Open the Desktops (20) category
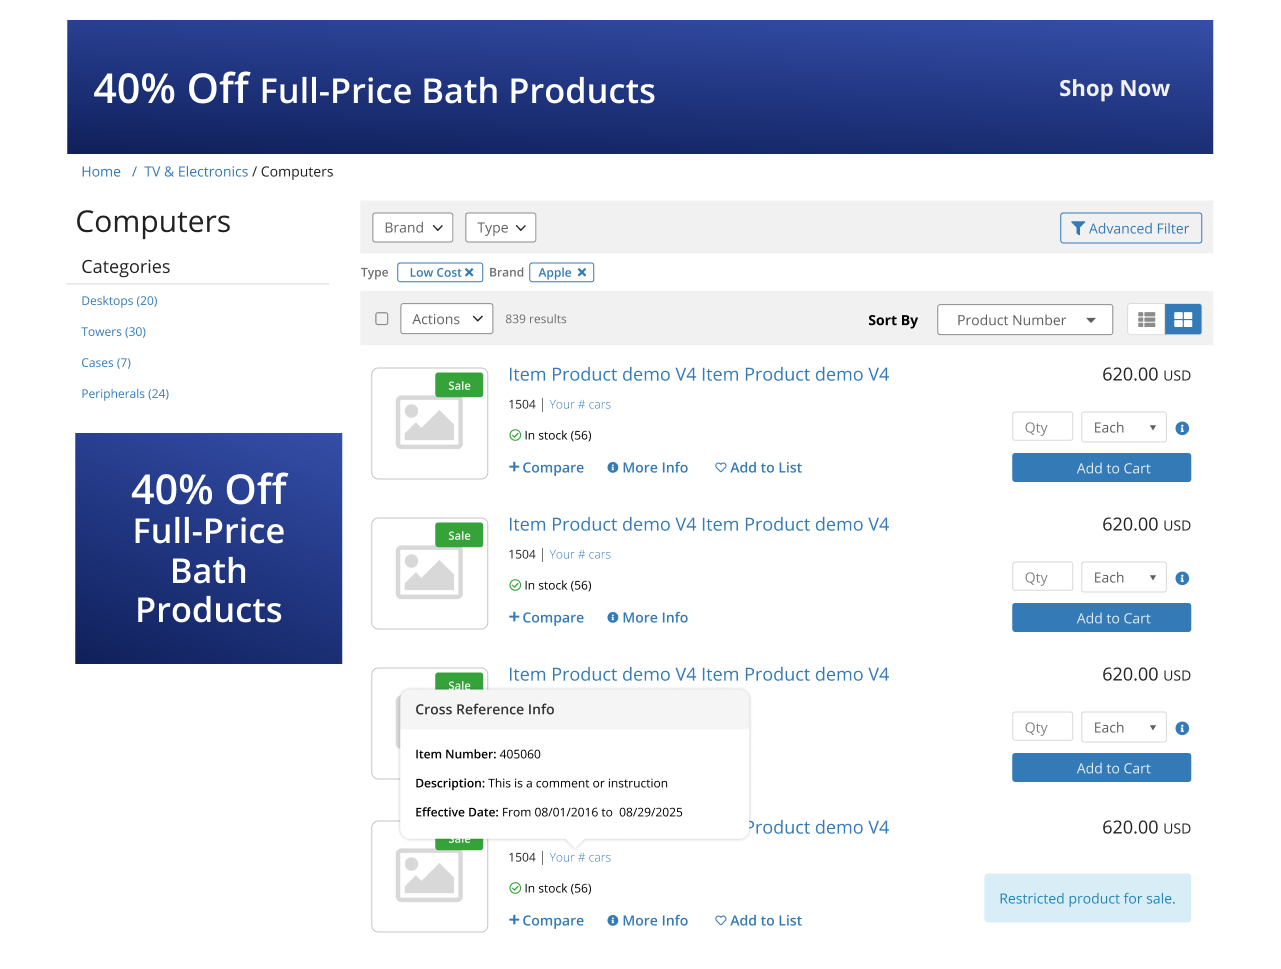 tap(119, 301)
